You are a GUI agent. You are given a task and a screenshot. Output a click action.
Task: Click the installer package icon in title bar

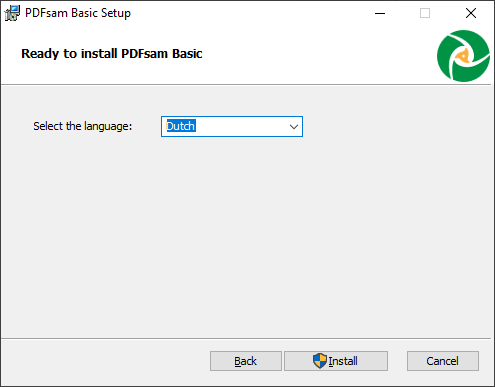[12, 13]
